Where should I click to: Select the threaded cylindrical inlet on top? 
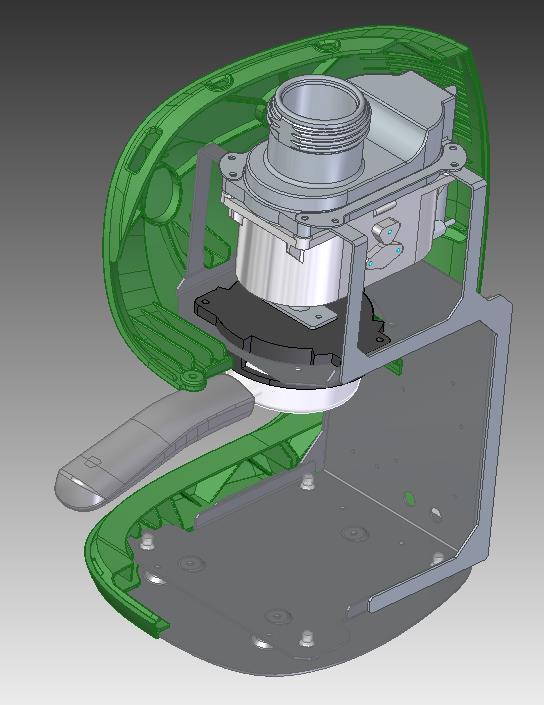point(318,128)
